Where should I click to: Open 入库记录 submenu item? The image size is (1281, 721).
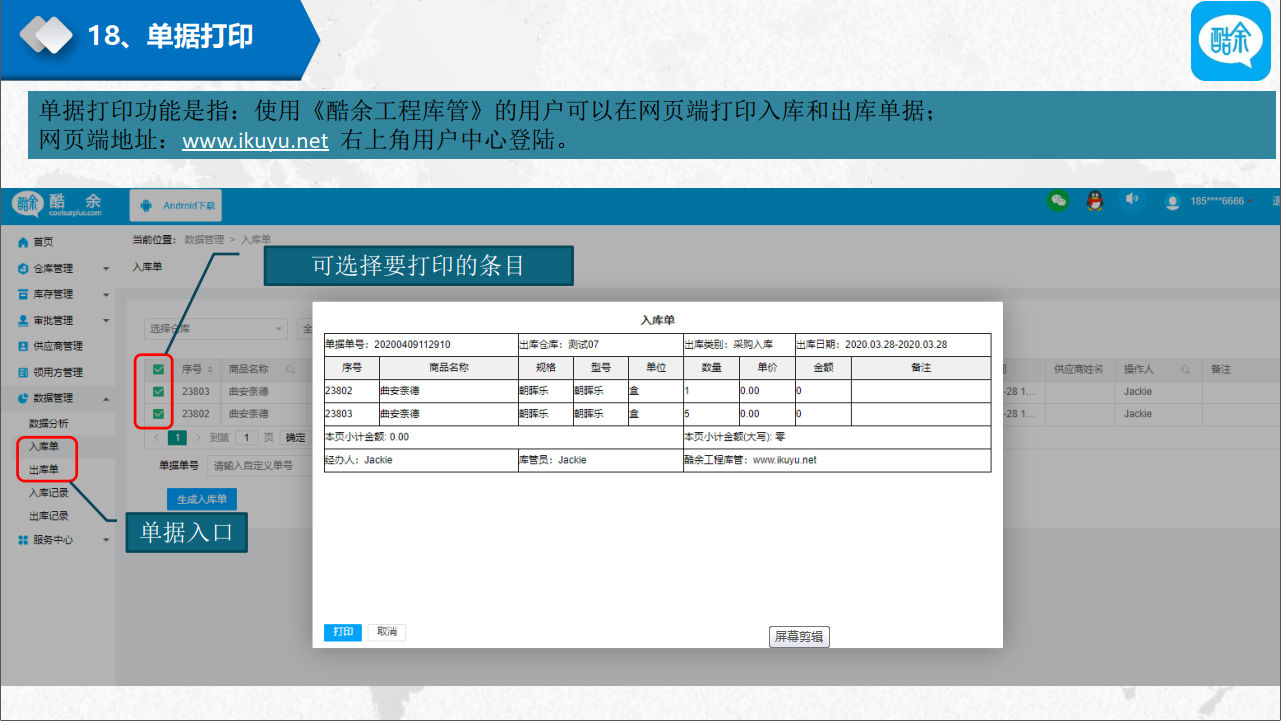(x=49, y=492)
